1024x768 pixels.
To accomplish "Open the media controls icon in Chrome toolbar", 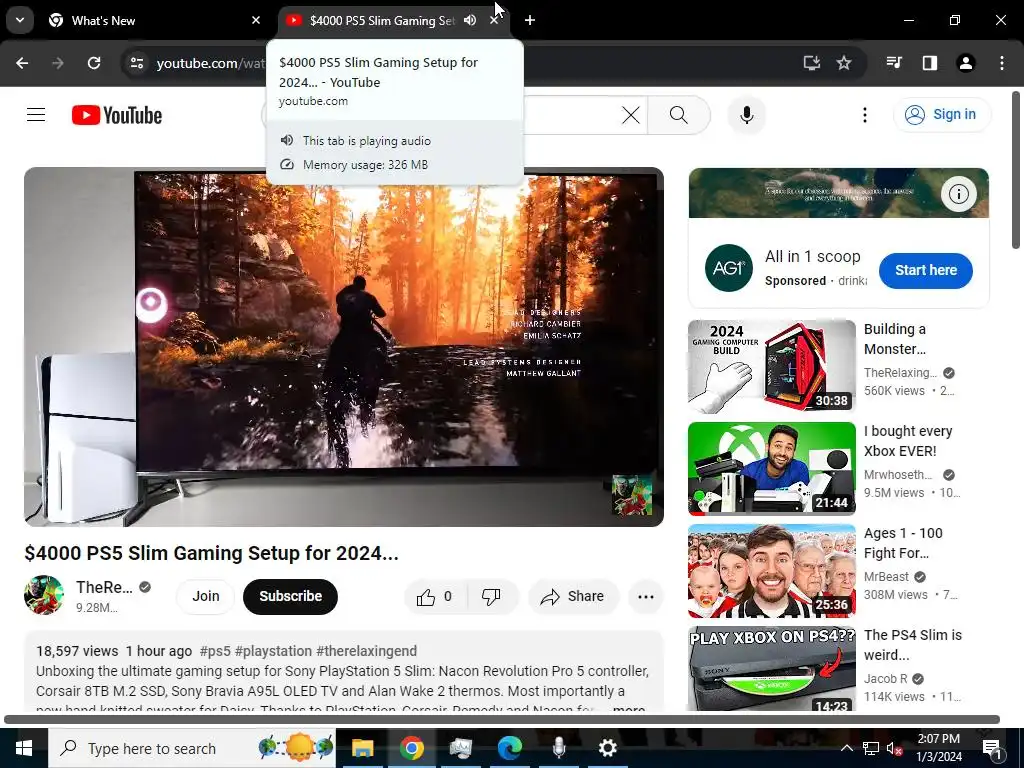I will point(894,63).
